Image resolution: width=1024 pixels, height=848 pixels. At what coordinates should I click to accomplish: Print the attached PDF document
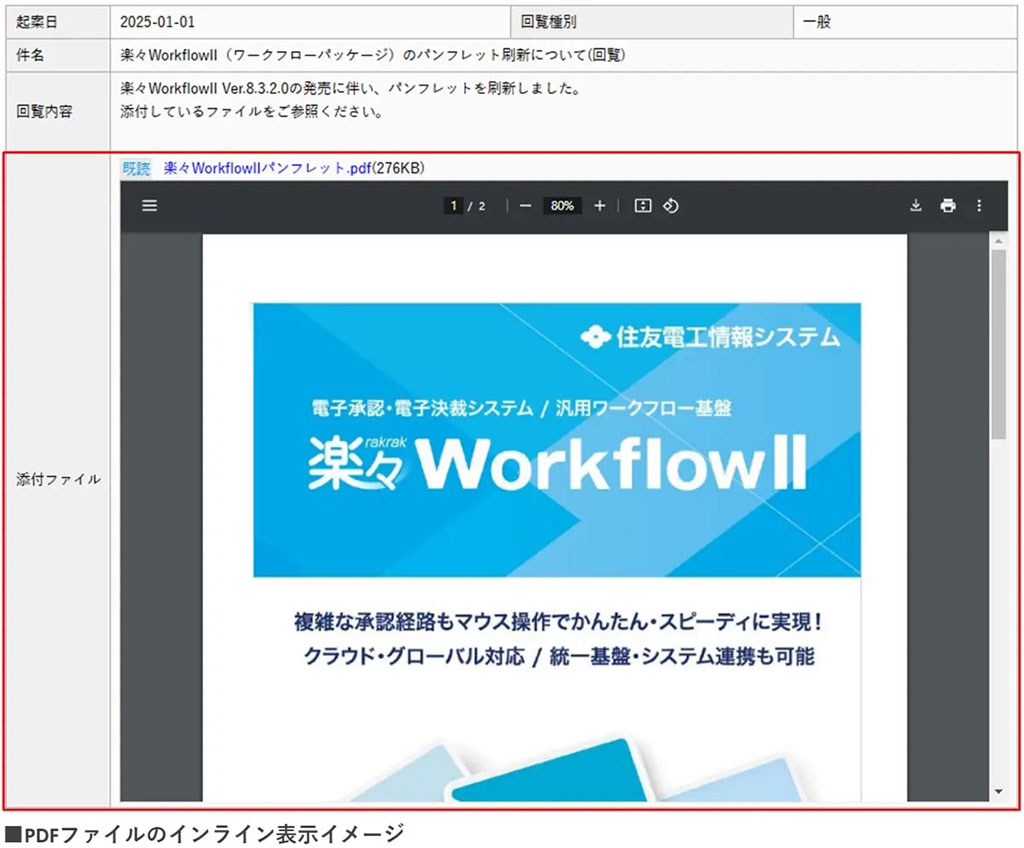coord(948,206)
